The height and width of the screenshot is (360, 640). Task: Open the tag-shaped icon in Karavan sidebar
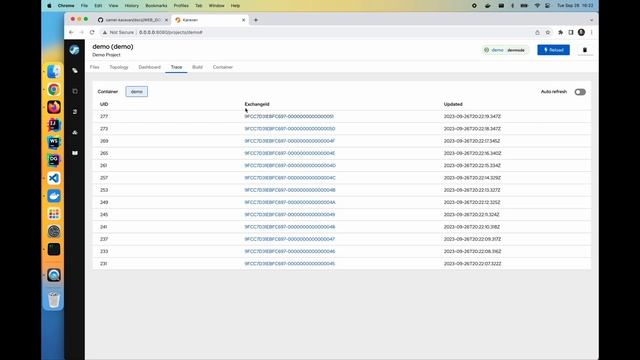(x=75, y=71)
